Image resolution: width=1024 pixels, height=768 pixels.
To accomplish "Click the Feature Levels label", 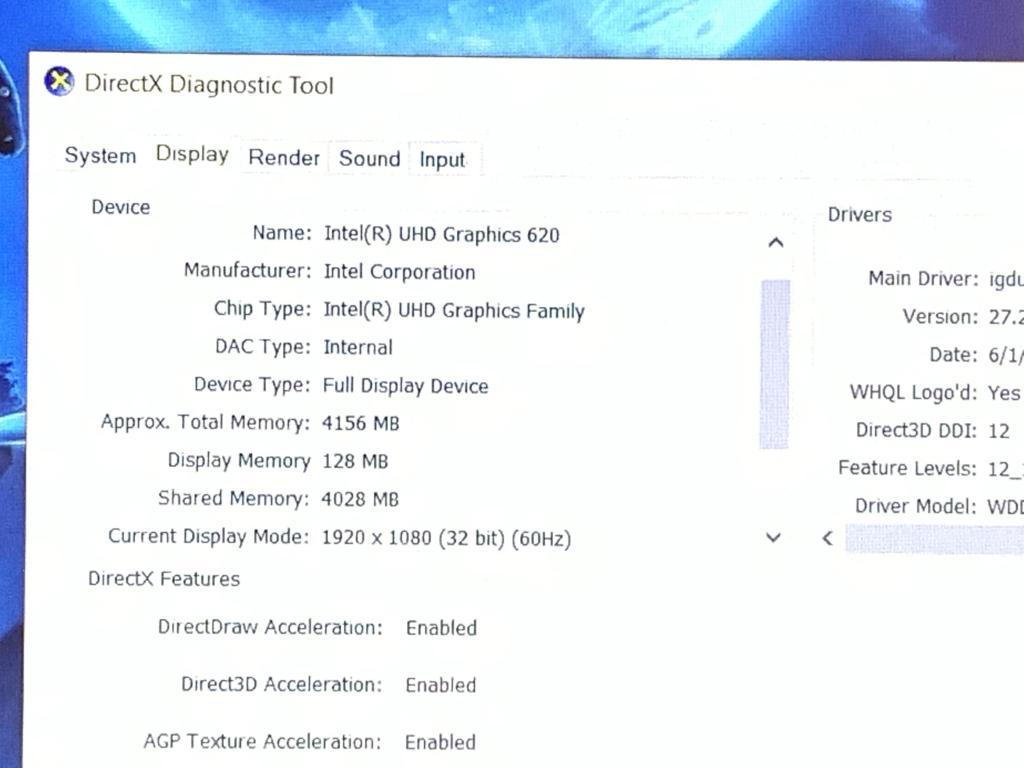I will tap(908, 468).
